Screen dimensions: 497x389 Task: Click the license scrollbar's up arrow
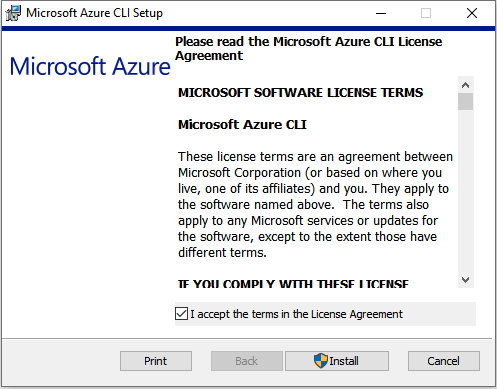(466, 85)
